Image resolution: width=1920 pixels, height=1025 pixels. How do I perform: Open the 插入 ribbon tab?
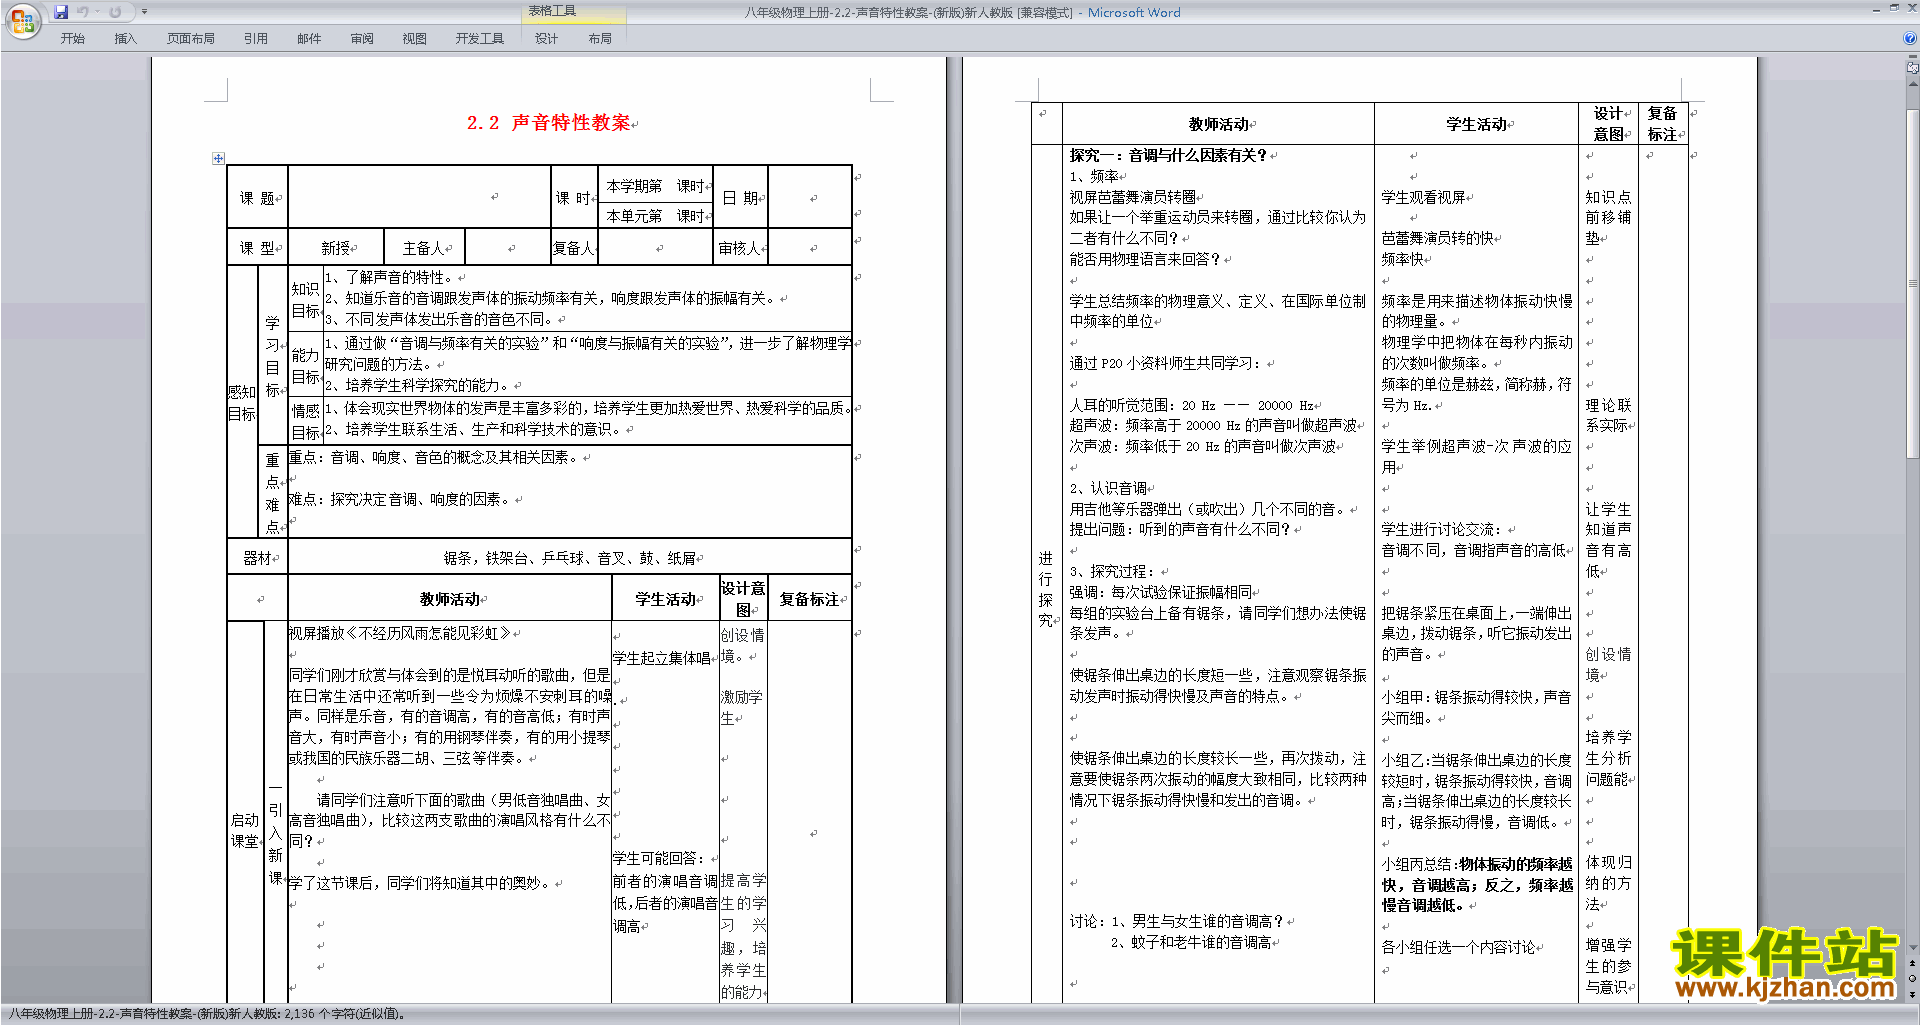(x=125, y=39)
